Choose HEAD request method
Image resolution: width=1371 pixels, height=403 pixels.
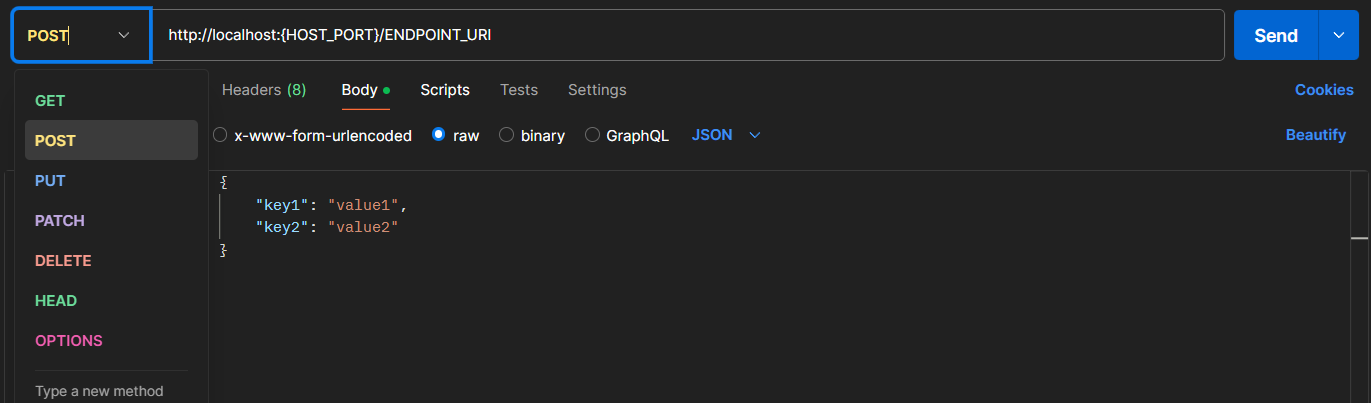tap(56, 301)
